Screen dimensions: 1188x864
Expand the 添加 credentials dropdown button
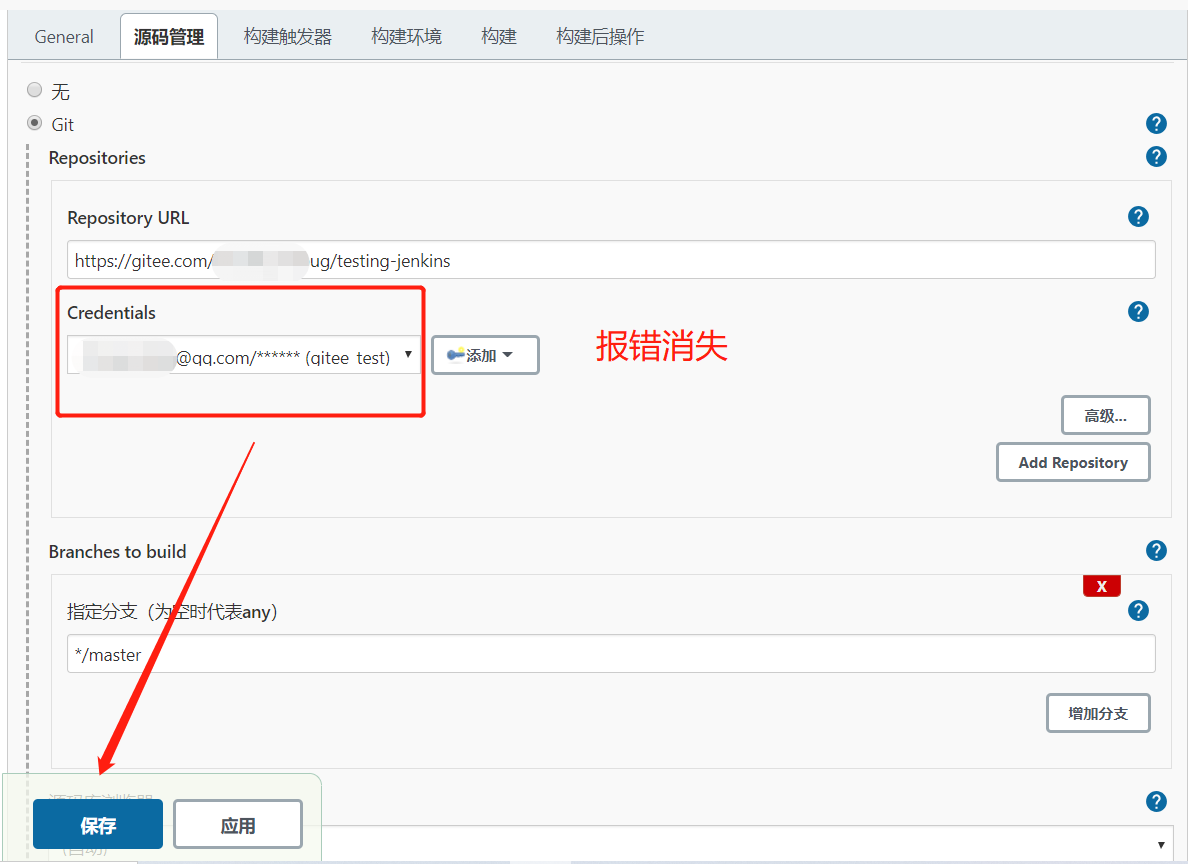(485, 355)
